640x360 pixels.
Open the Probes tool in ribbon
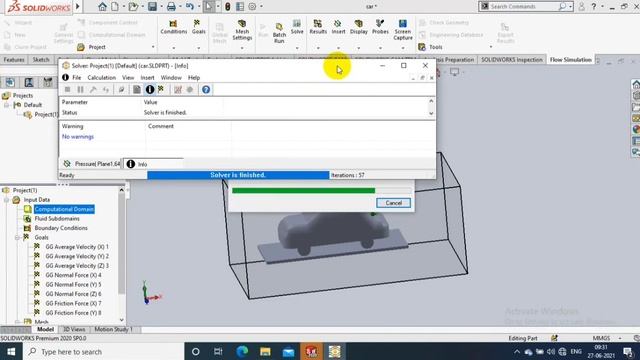pos(380,27)
